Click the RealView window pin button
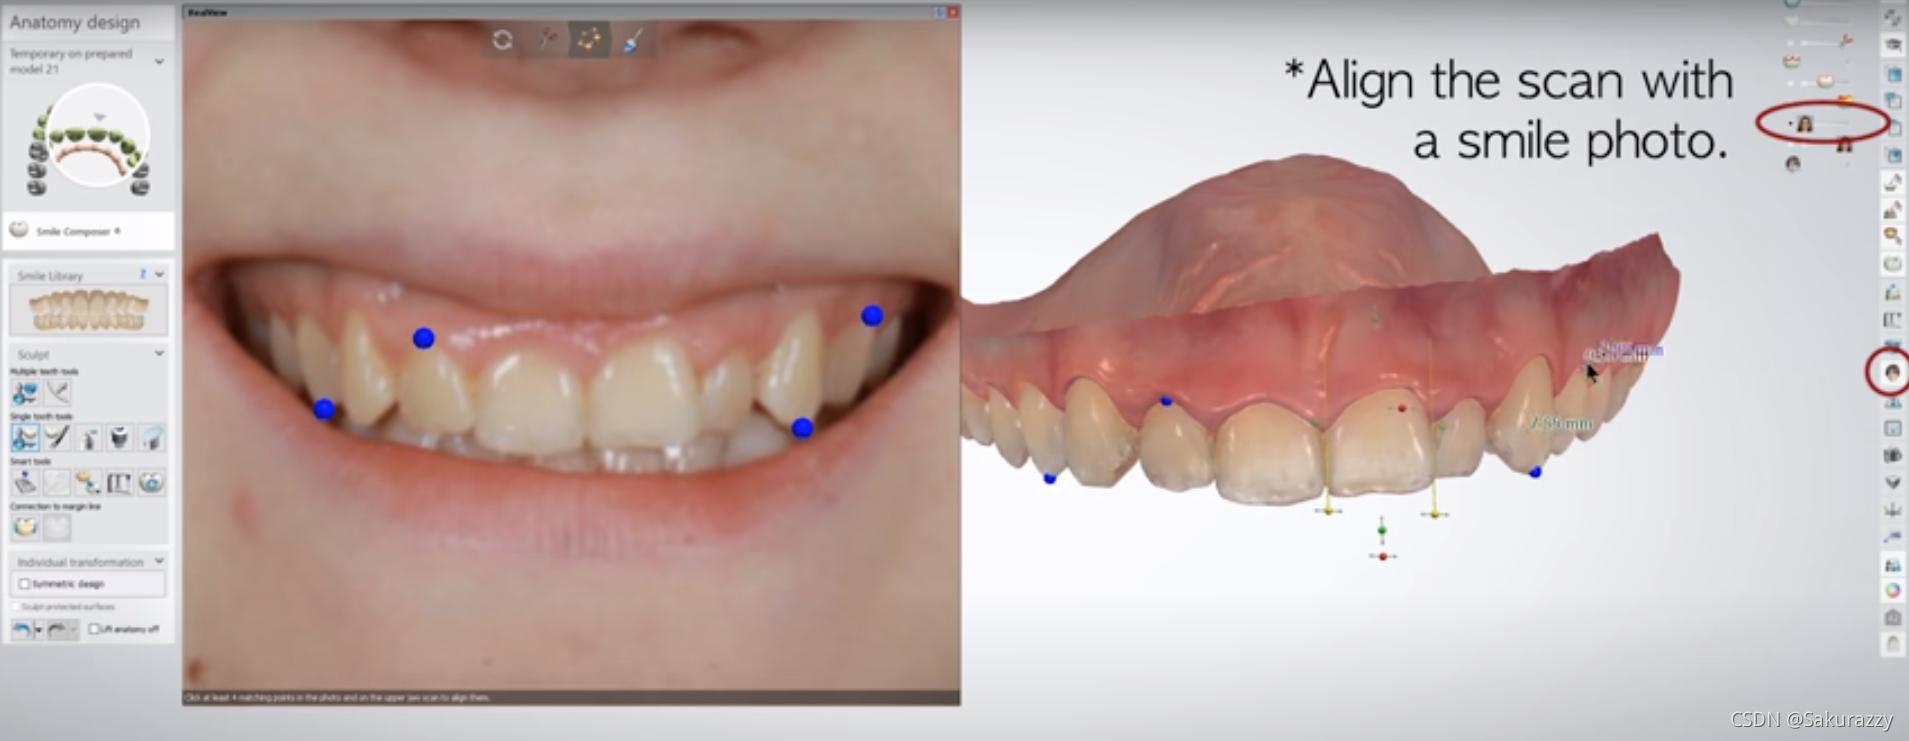 point(939,12)
